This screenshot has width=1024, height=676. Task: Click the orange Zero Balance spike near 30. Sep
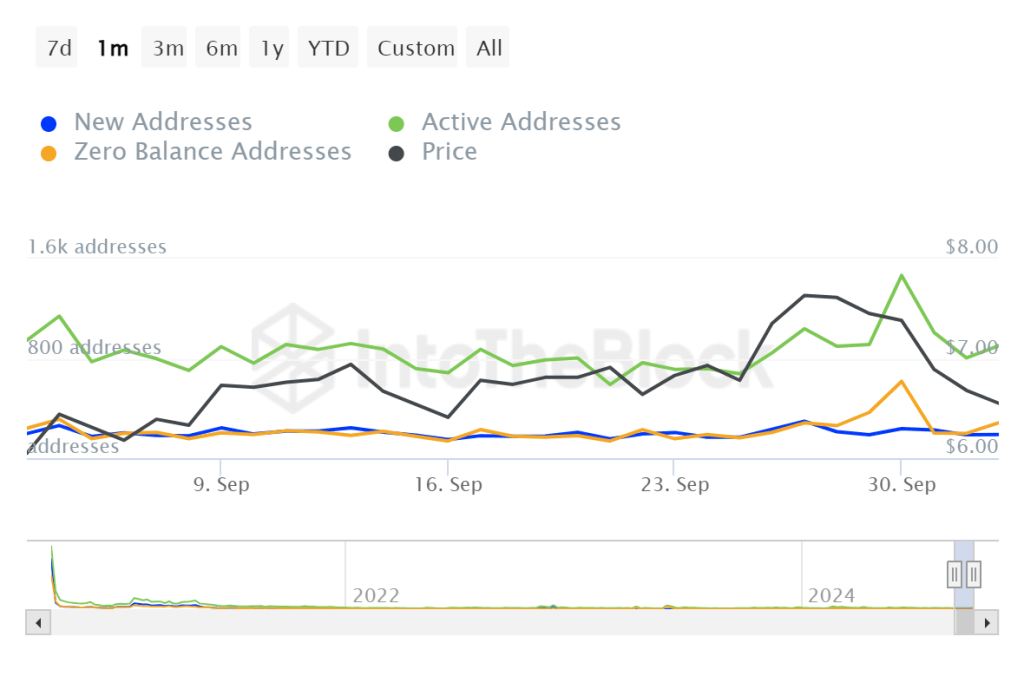pos(902,381)
